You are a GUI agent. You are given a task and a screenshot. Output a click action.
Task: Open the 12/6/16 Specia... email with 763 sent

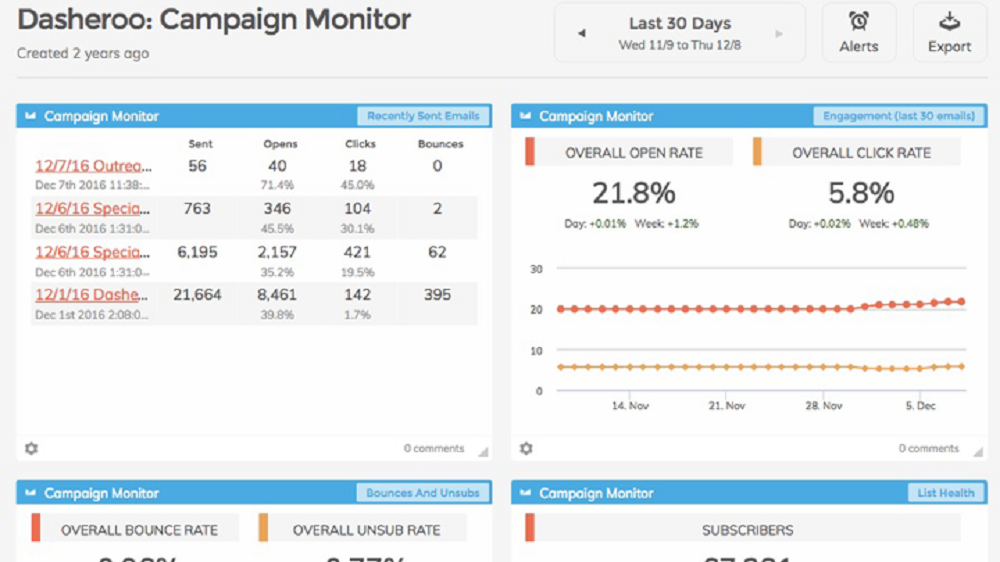(92, 209)
